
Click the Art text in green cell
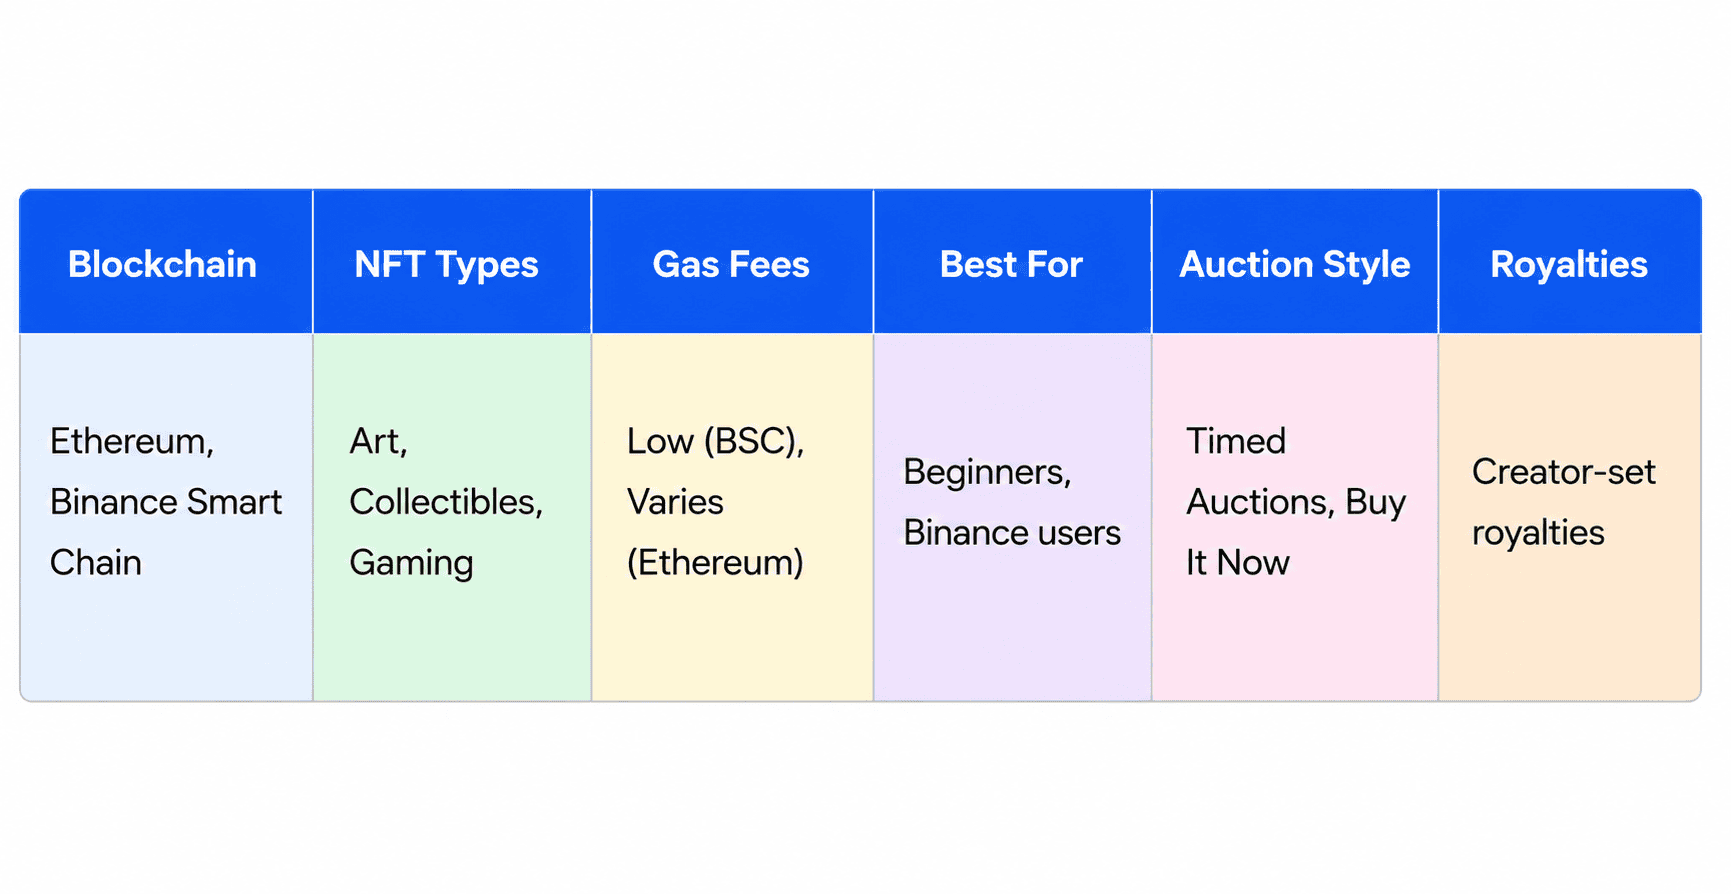[x=377, y=441]
